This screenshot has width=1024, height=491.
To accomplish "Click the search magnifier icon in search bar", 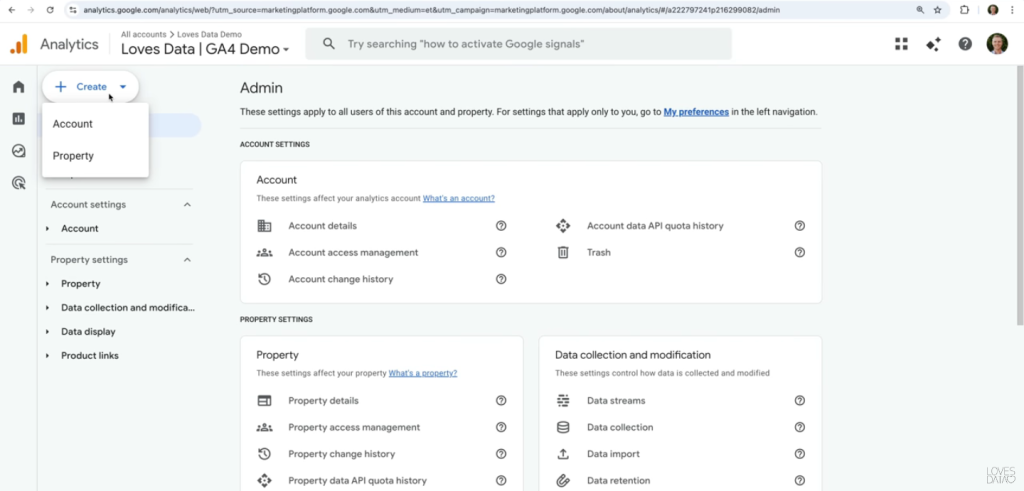I will 329,44.
